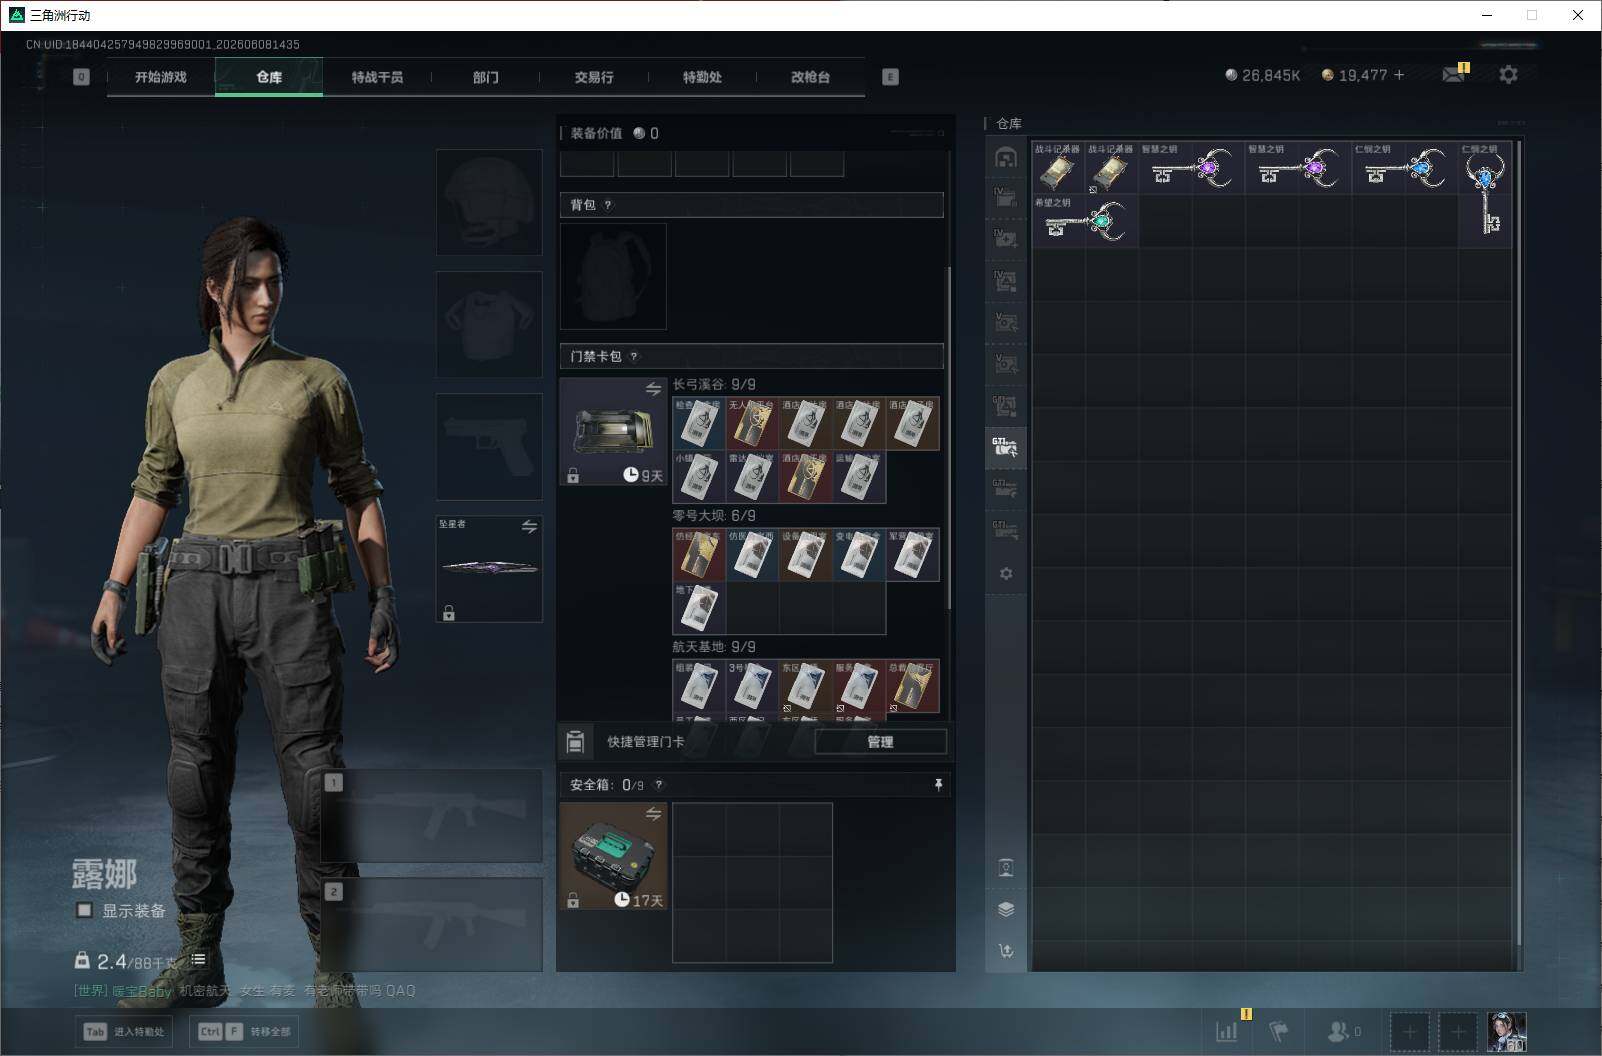Click the 快捷管理门卡 clipboard icon
The image size is (1602, 1056).
point(575,741)
